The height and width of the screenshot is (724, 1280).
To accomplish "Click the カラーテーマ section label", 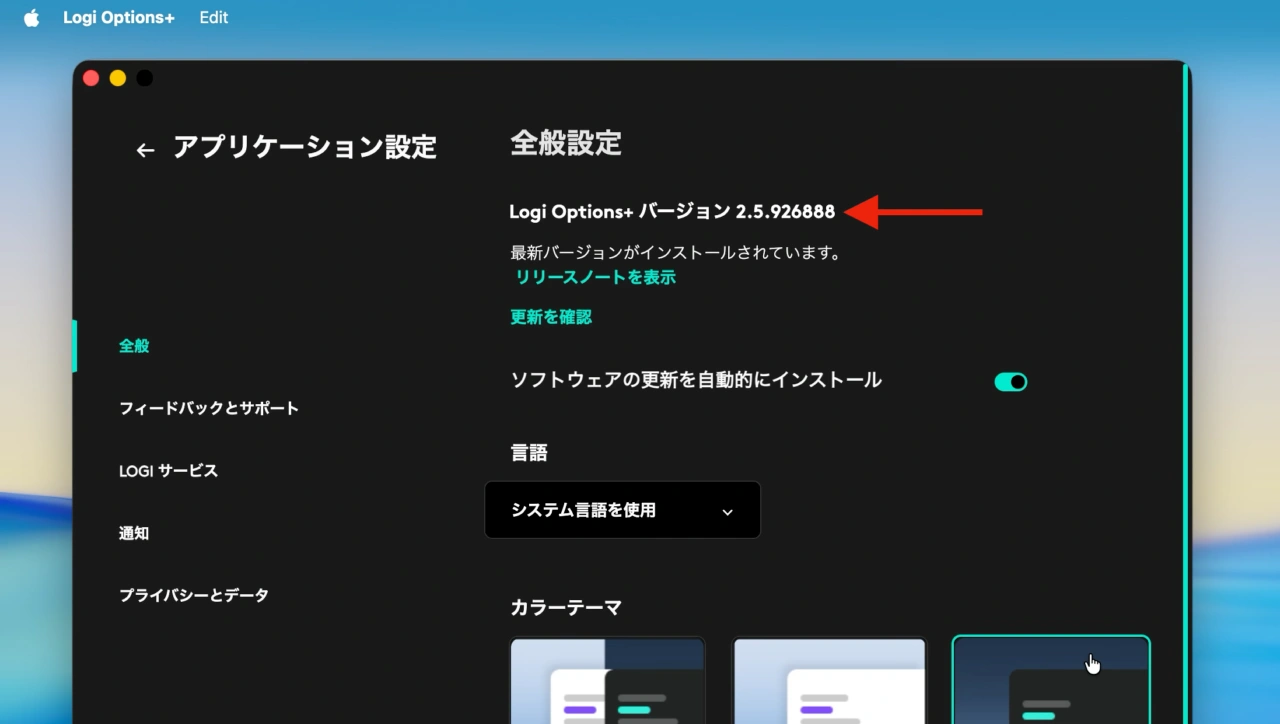I will (566, 607).
